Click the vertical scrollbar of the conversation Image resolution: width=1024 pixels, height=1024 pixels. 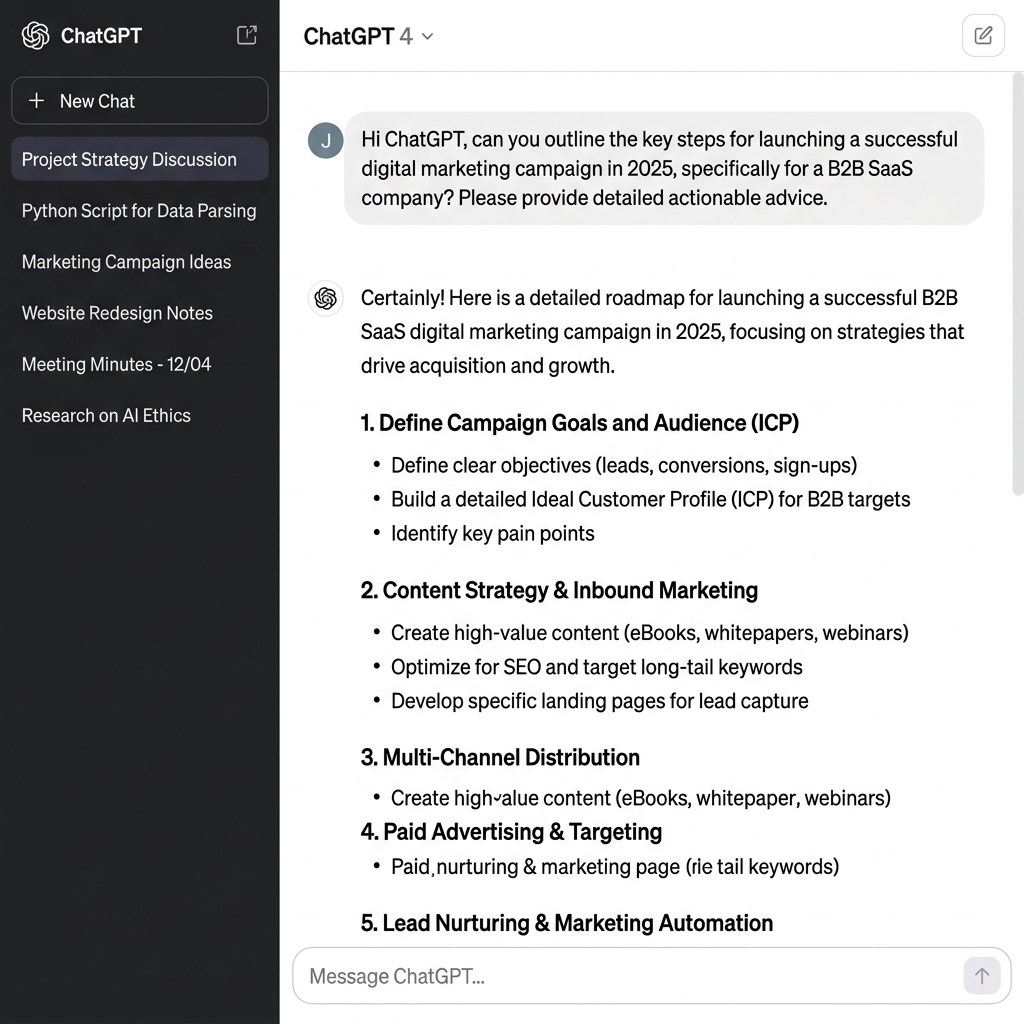pos(1017,284)
